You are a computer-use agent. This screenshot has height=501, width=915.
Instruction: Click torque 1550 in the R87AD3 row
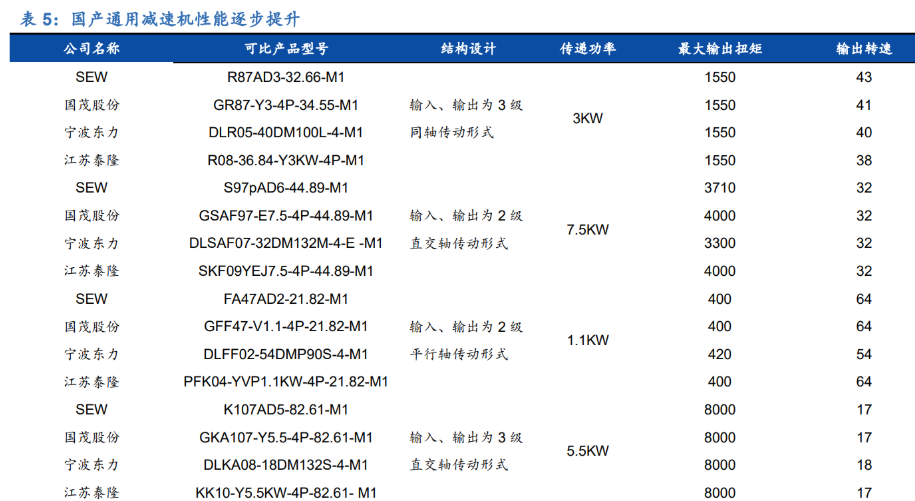[720, 77]
